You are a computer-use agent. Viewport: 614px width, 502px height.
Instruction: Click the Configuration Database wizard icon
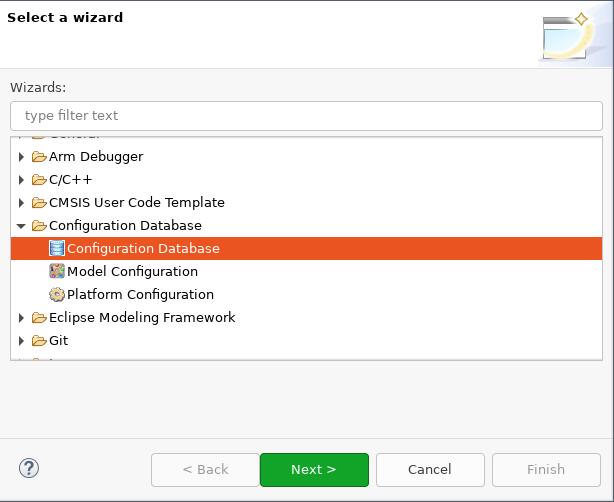point(57,248)
